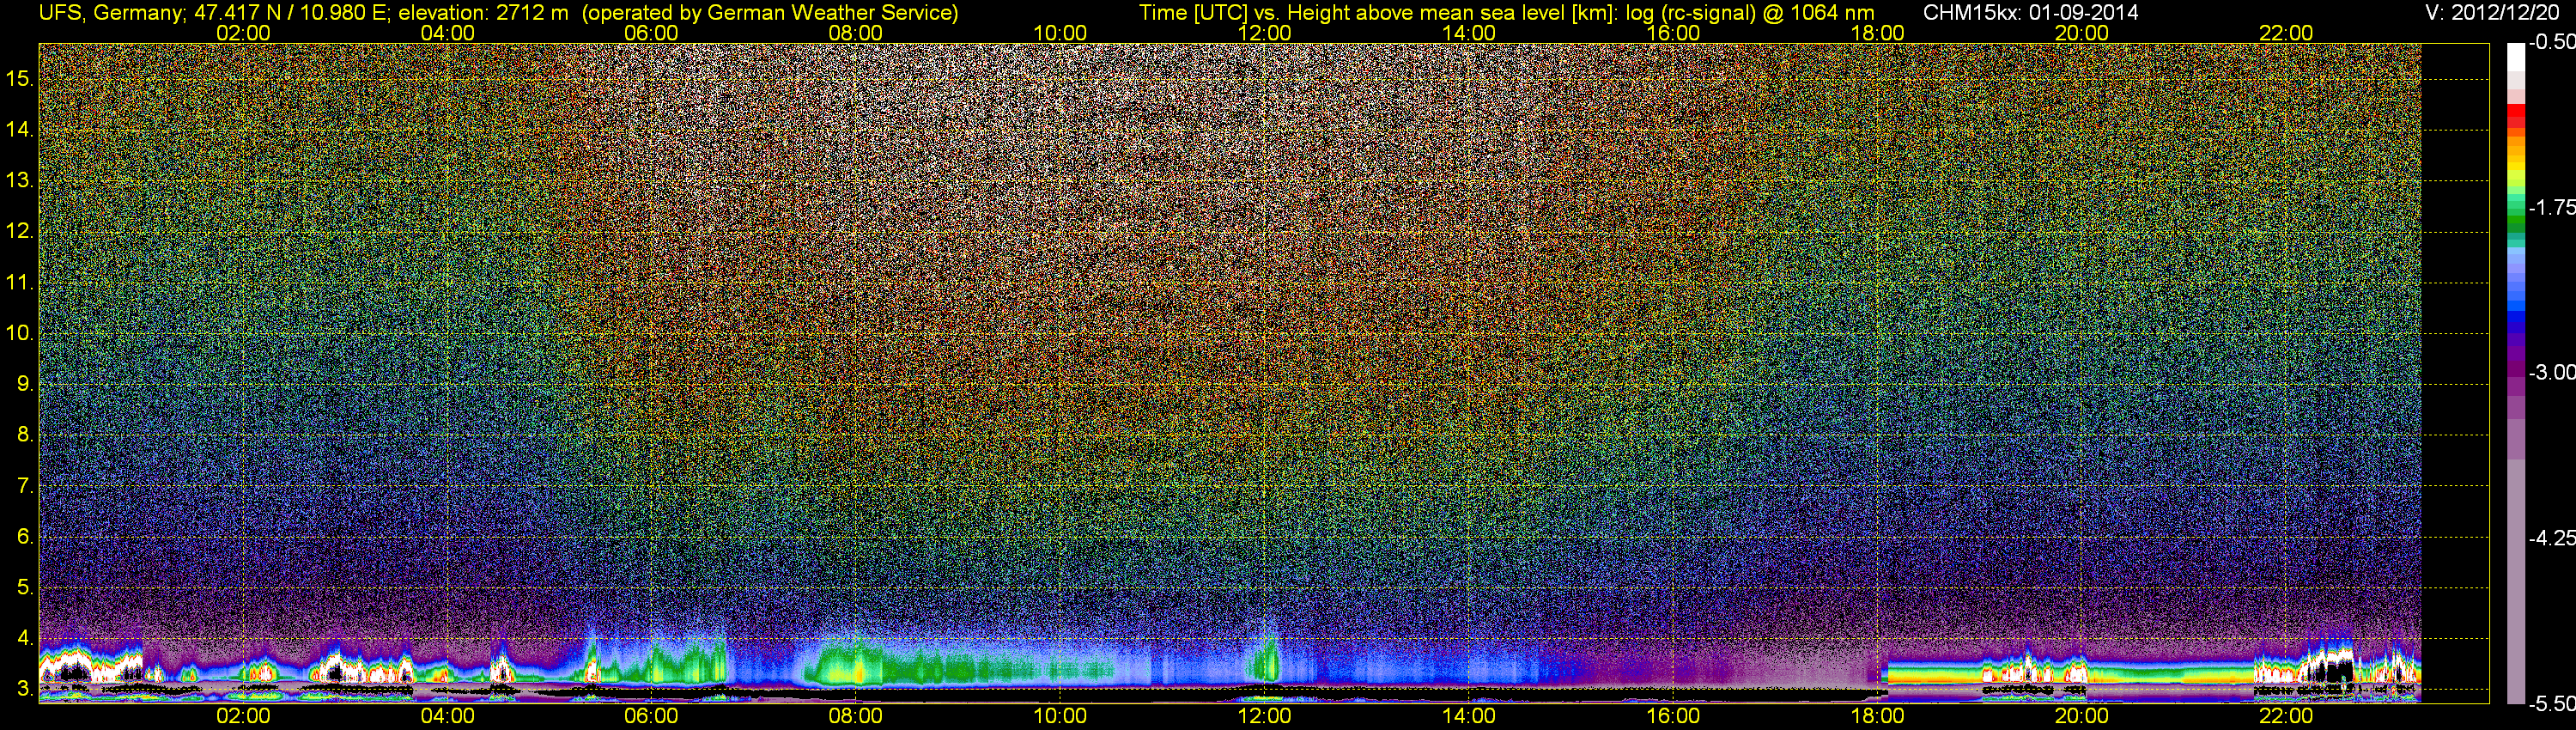Click the "02:00" label on the top time axis
The image size is (2576, 730).
click(243, 33)
